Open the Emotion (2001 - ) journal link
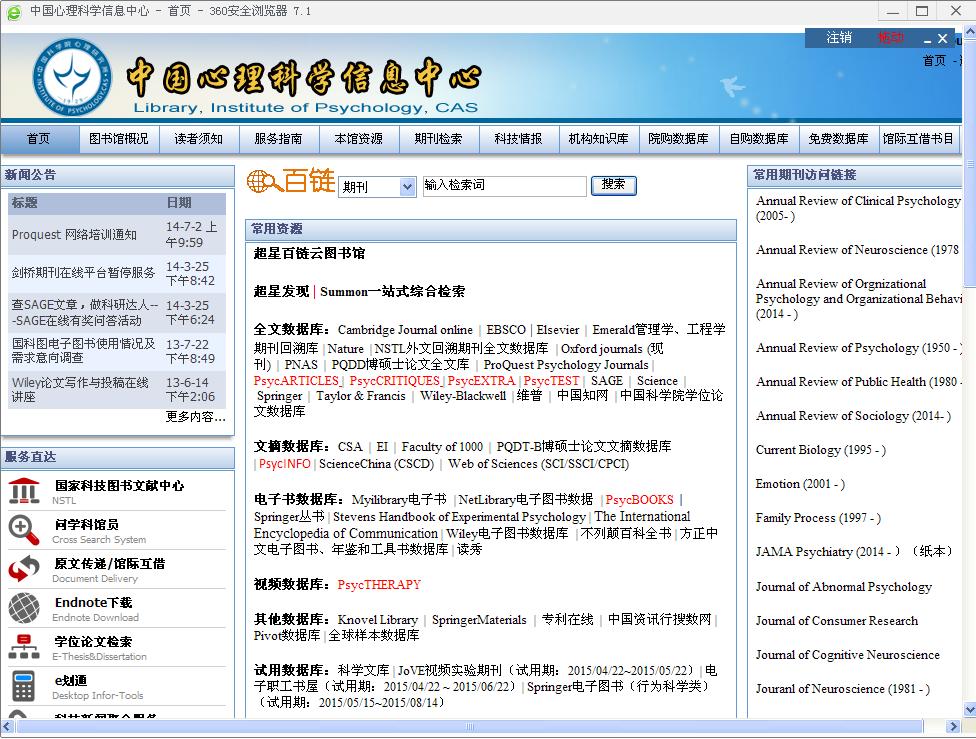This screenshot has height=739, width=976. click(800, 484)
